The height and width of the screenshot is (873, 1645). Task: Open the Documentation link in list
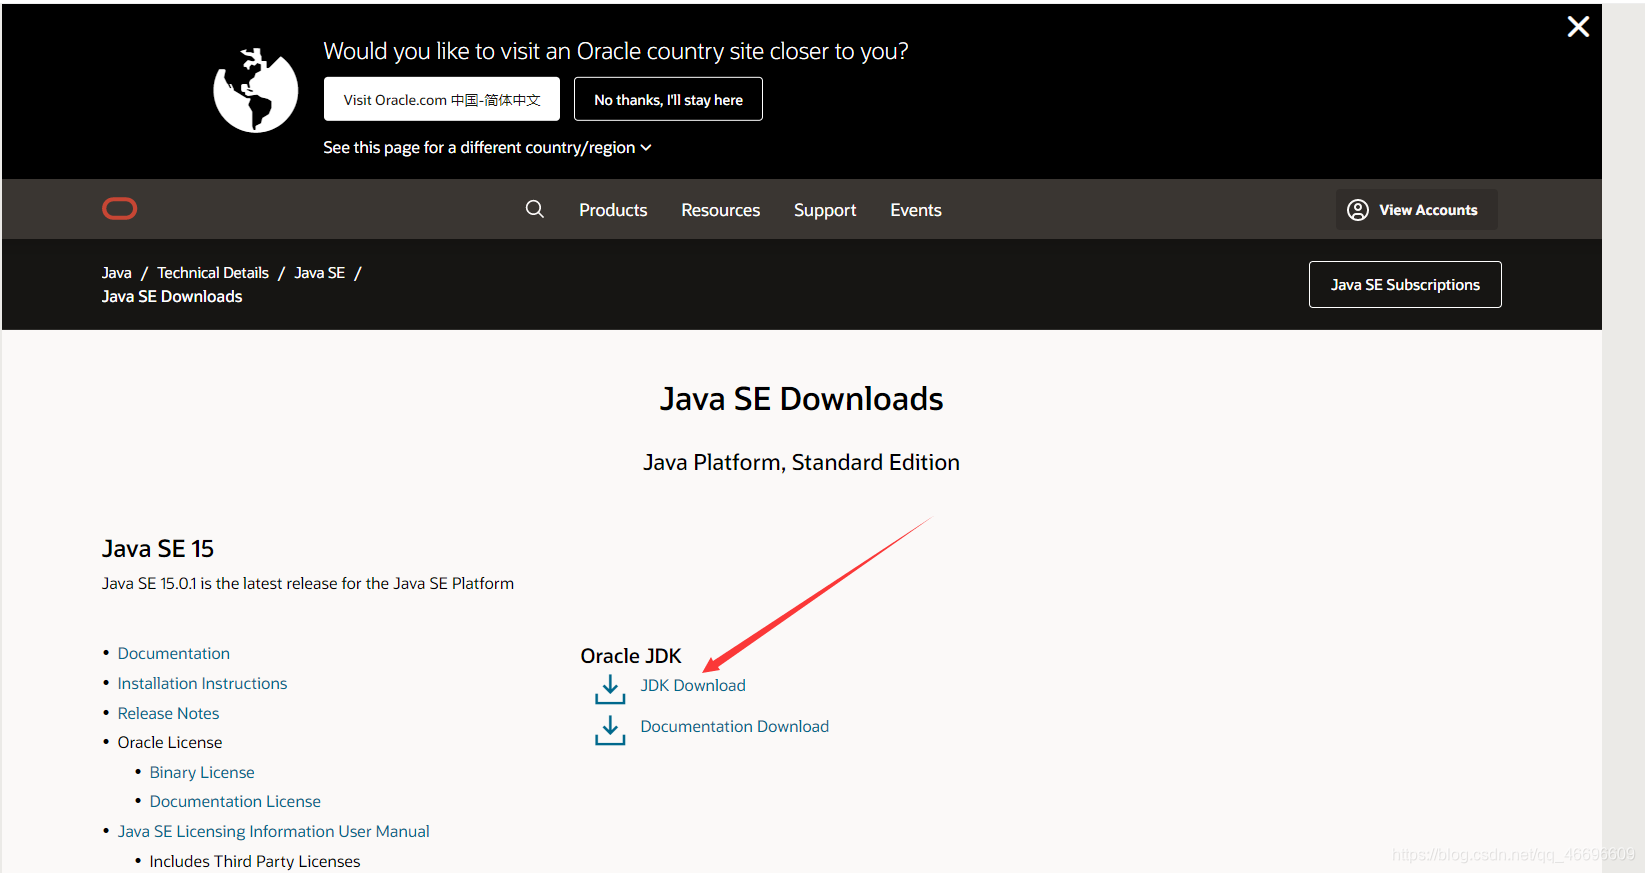[x=174, y=653]
